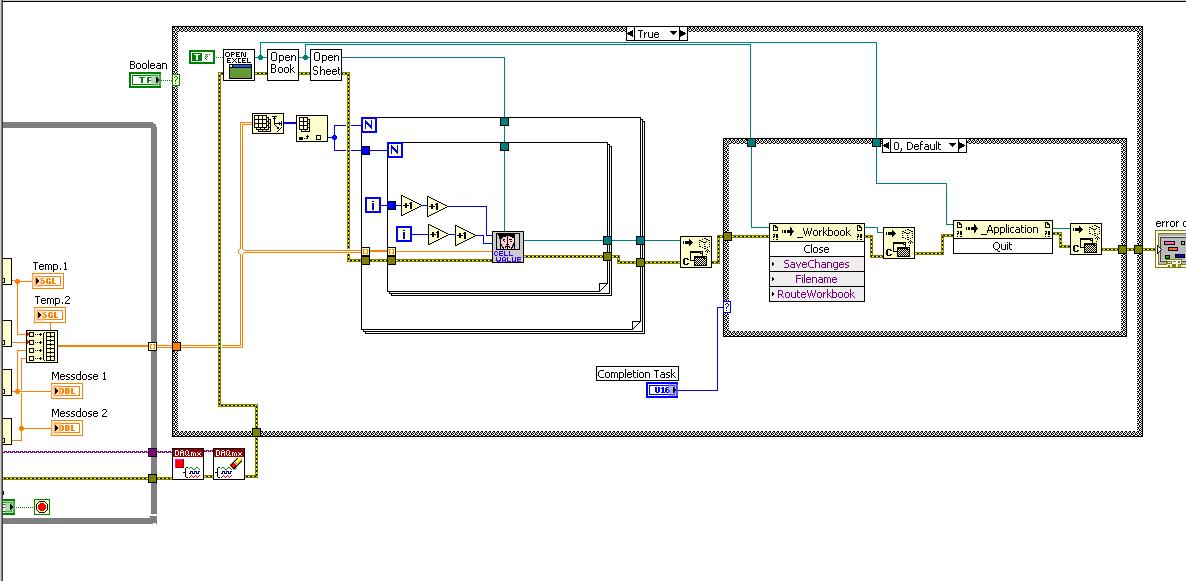Click the Temp.1 SGL indicator terminal

coord(48,281)
